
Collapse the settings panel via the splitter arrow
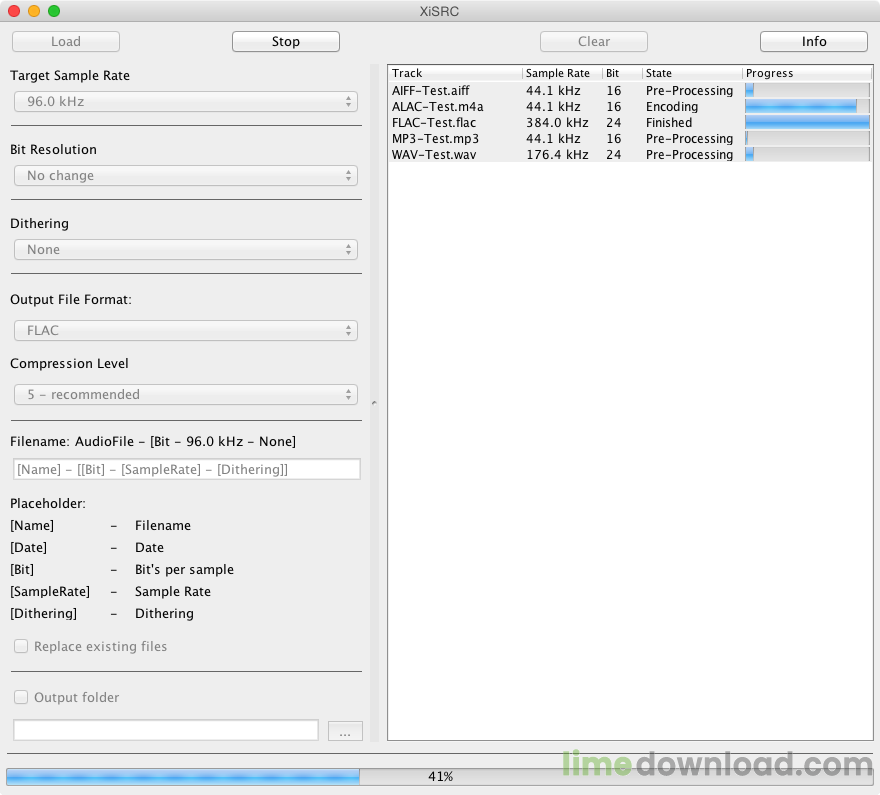374,403
